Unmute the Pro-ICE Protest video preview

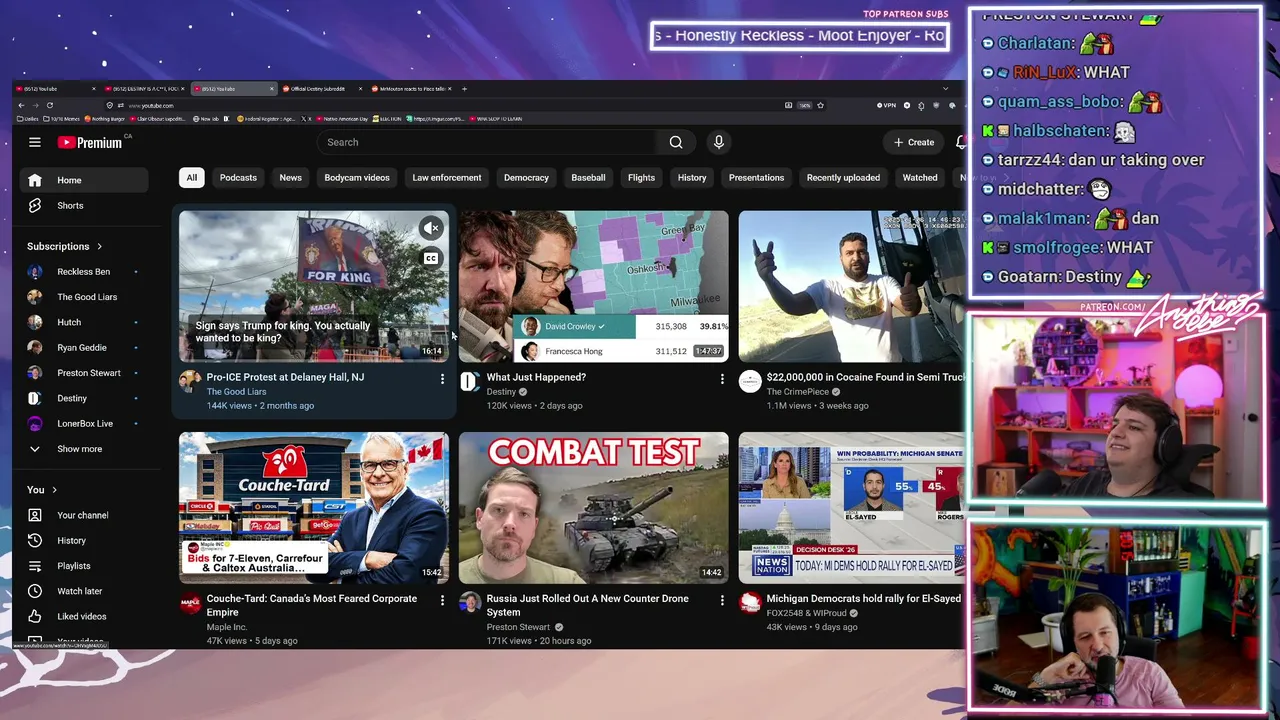click(431, 228)
